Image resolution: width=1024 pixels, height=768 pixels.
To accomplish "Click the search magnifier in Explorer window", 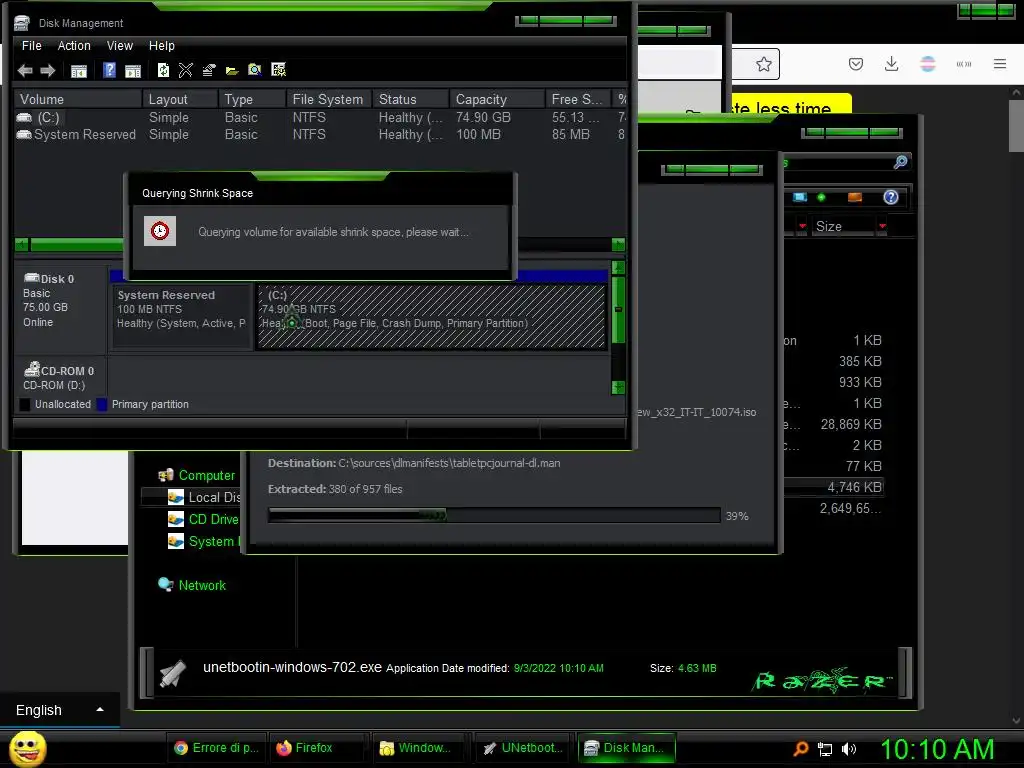I will pyautogui.click(x=901, y=162).
